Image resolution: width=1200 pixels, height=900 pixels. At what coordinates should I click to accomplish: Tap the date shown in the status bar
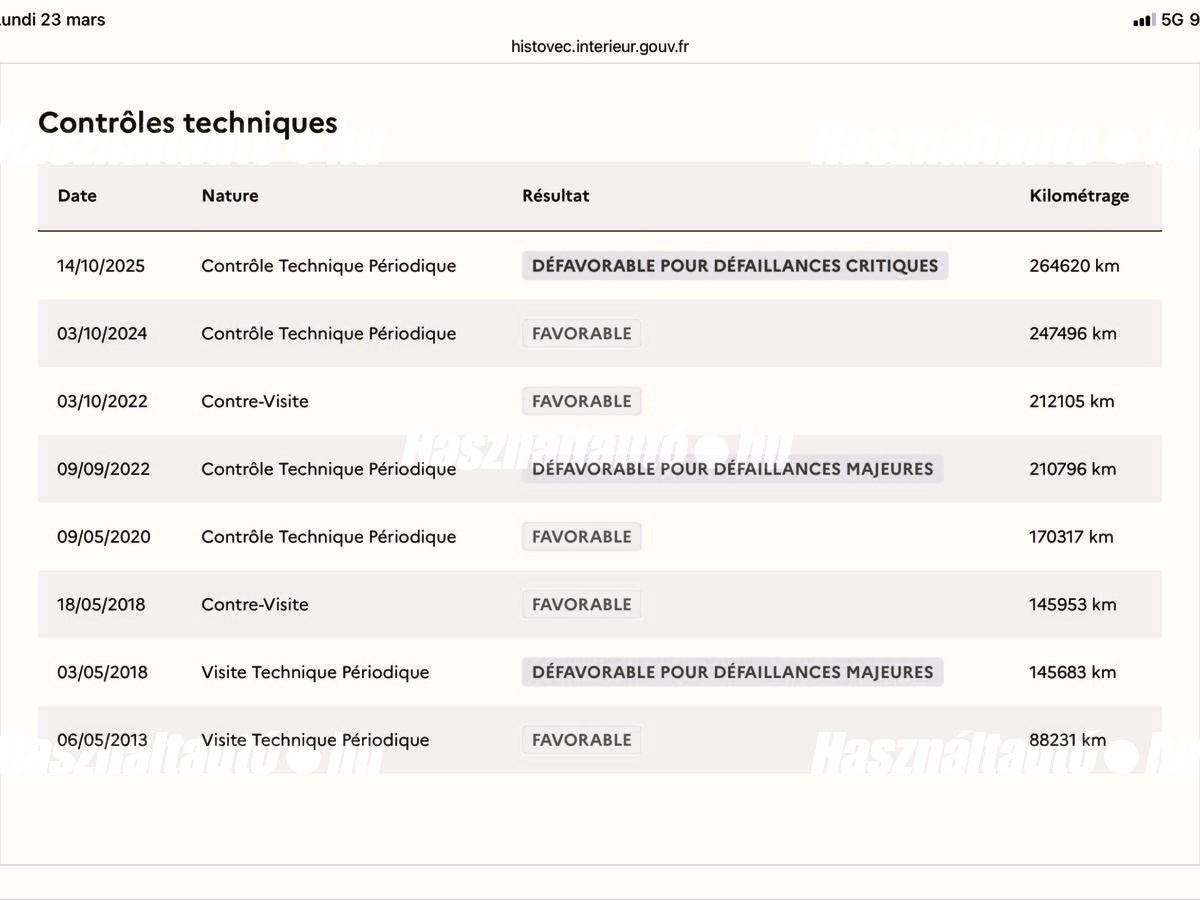(x=52, y=20)
